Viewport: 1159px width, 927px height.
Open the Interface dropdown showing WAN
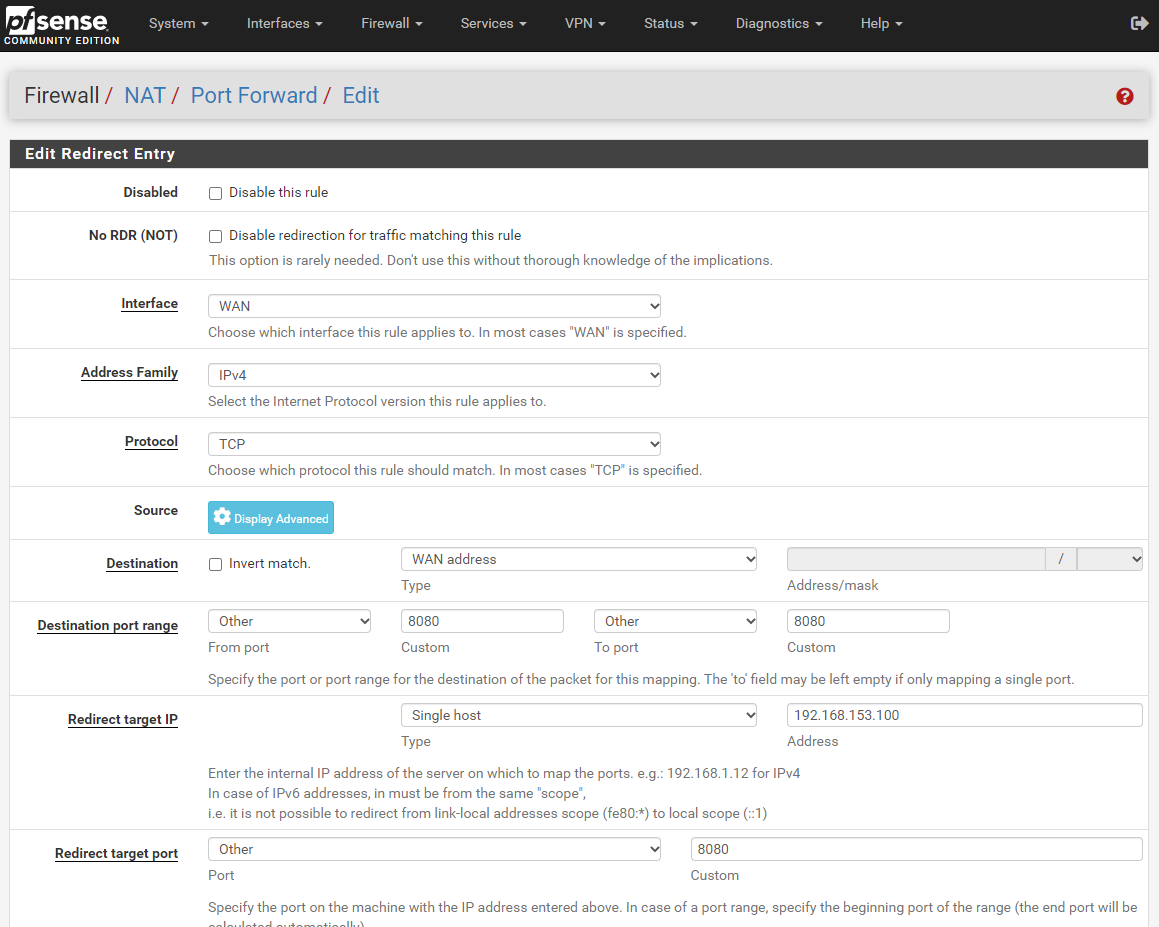[434, 306]
